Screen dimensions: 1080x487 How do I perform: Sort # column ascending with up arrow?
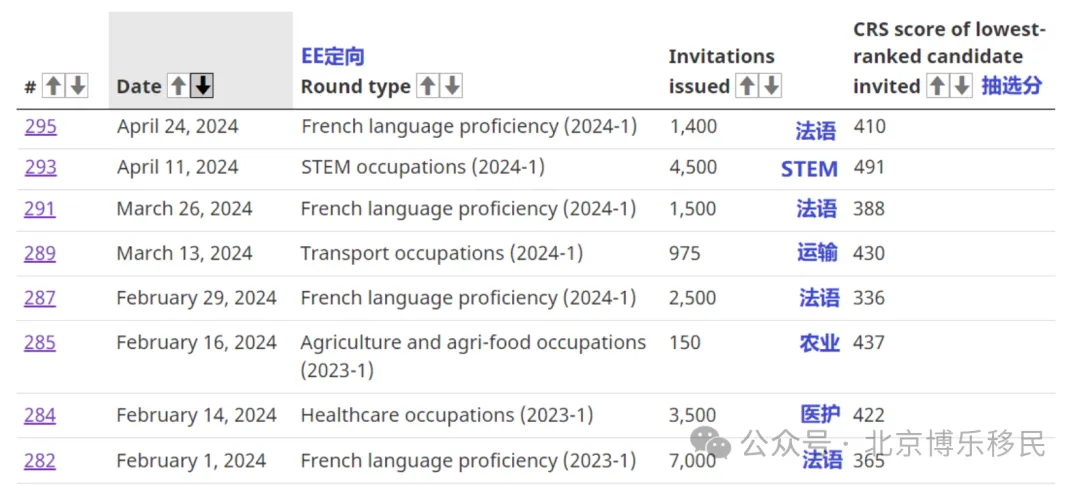pos(54,86)
